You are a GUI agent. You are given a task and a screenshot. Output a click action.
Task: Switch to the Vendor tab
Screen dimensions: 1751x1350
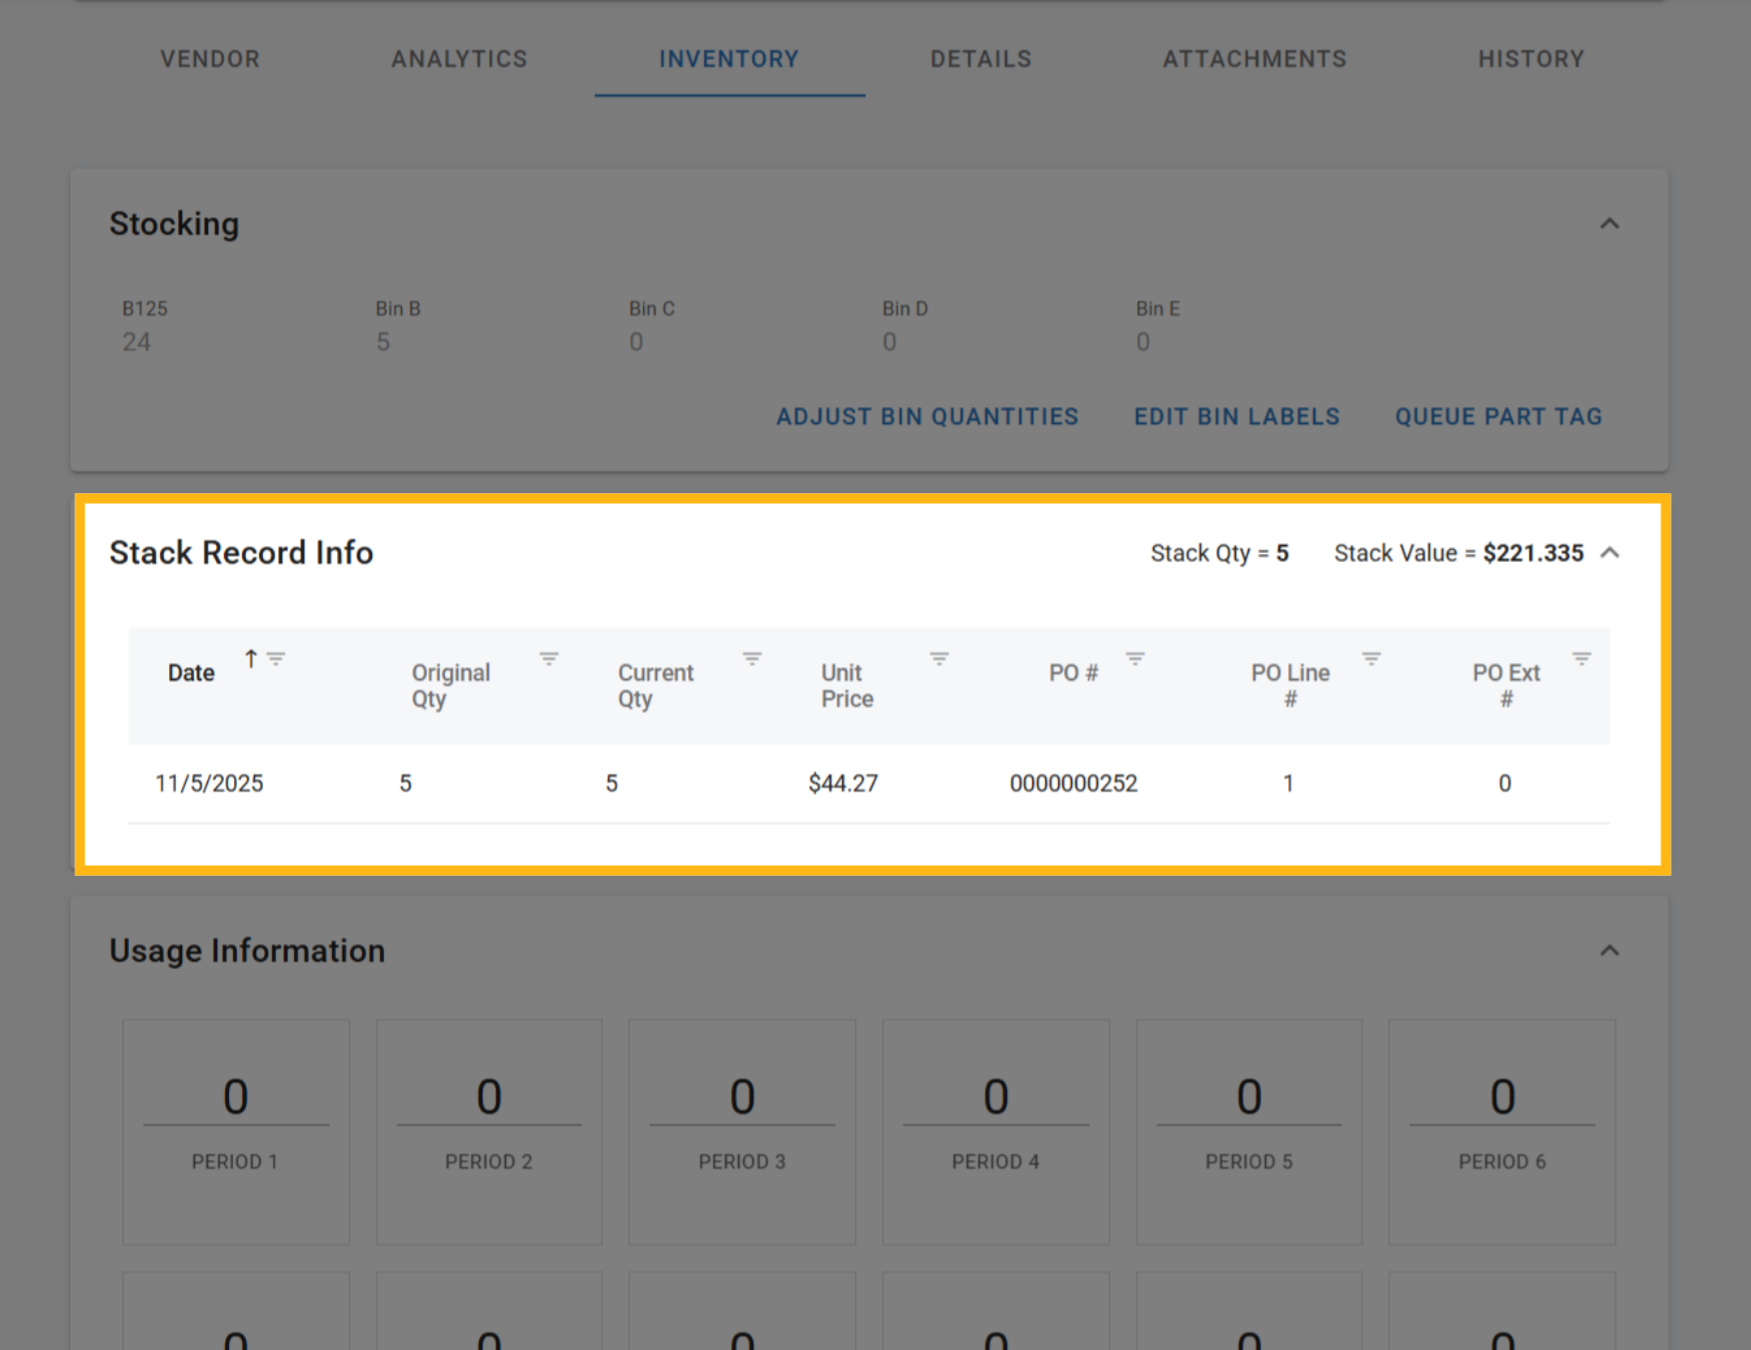click(x=210, y=59)
